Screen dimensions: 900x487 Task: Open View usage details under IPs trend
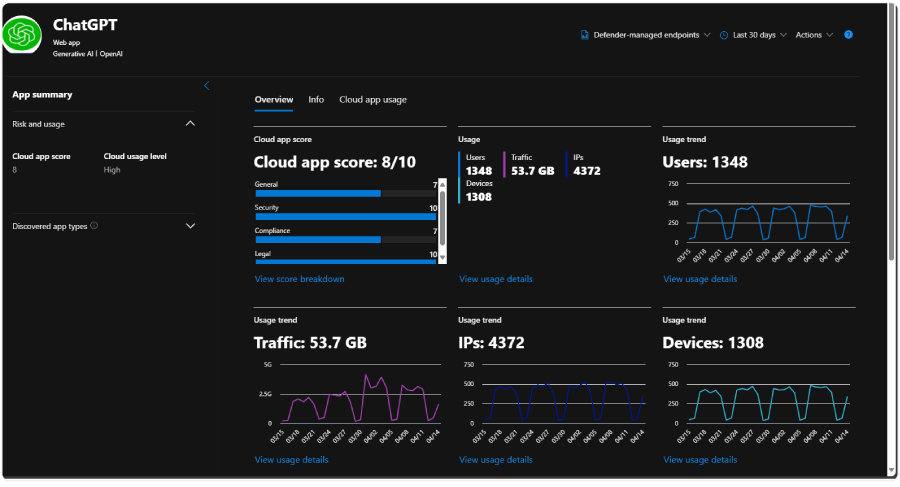(495, 459)
